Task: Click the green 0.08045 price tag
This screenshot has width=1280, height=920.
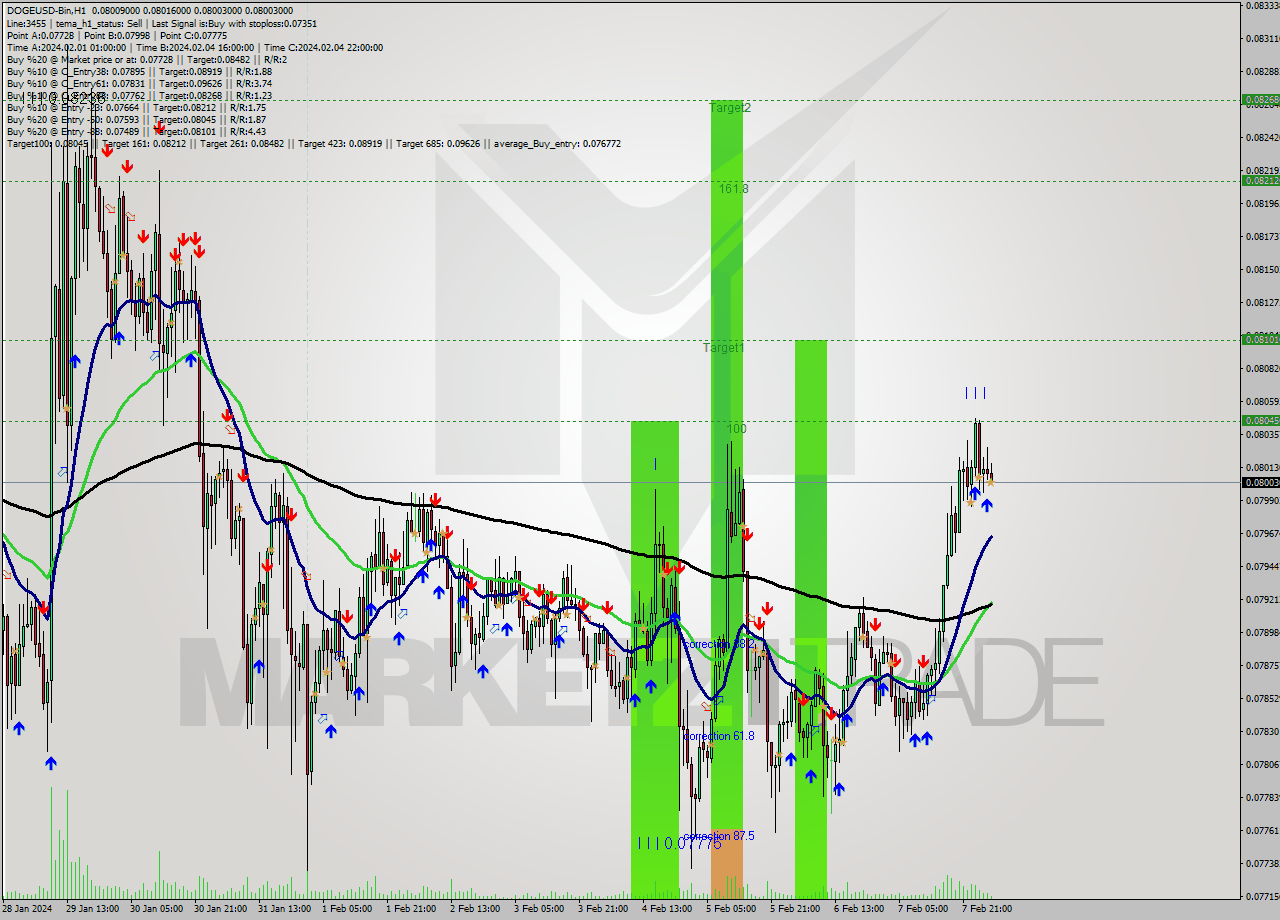Action: (1259, 421)
